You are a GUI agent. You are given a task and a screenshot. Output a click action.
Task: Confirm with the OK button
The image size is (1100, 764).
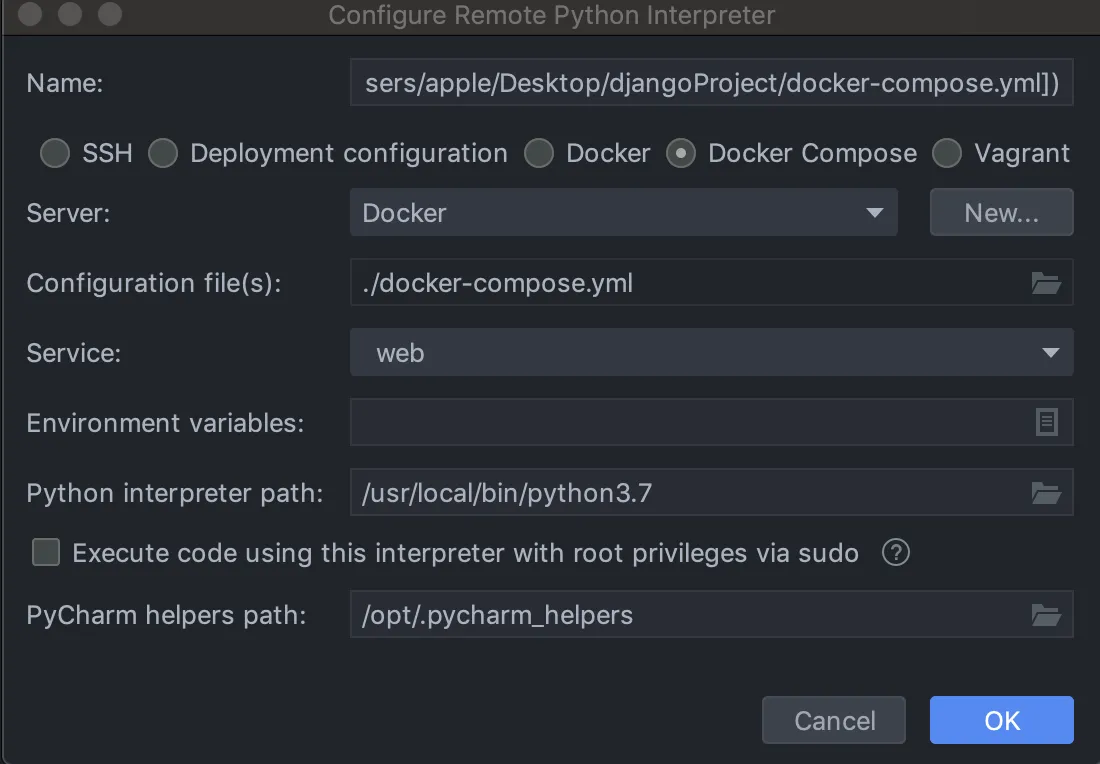point(1001,720)
